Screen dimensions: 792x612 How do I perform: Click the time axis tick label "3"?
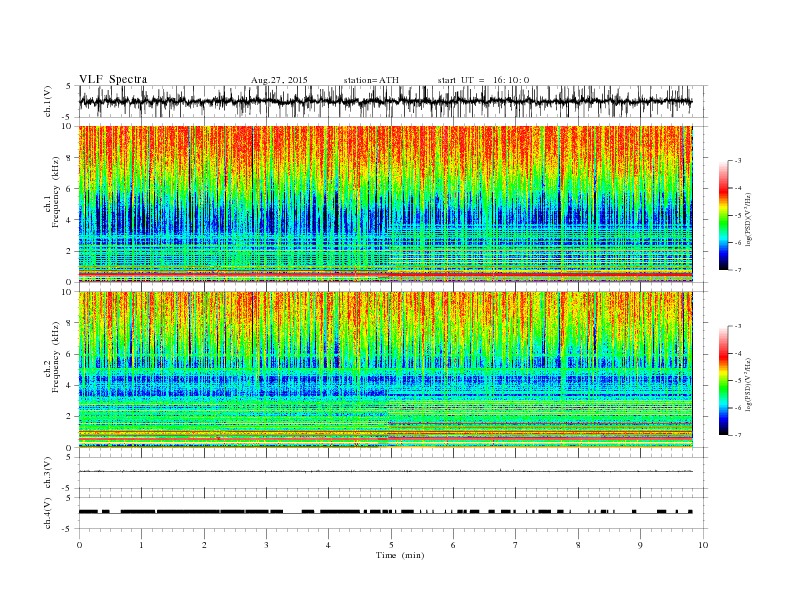(x=266, y=545)
